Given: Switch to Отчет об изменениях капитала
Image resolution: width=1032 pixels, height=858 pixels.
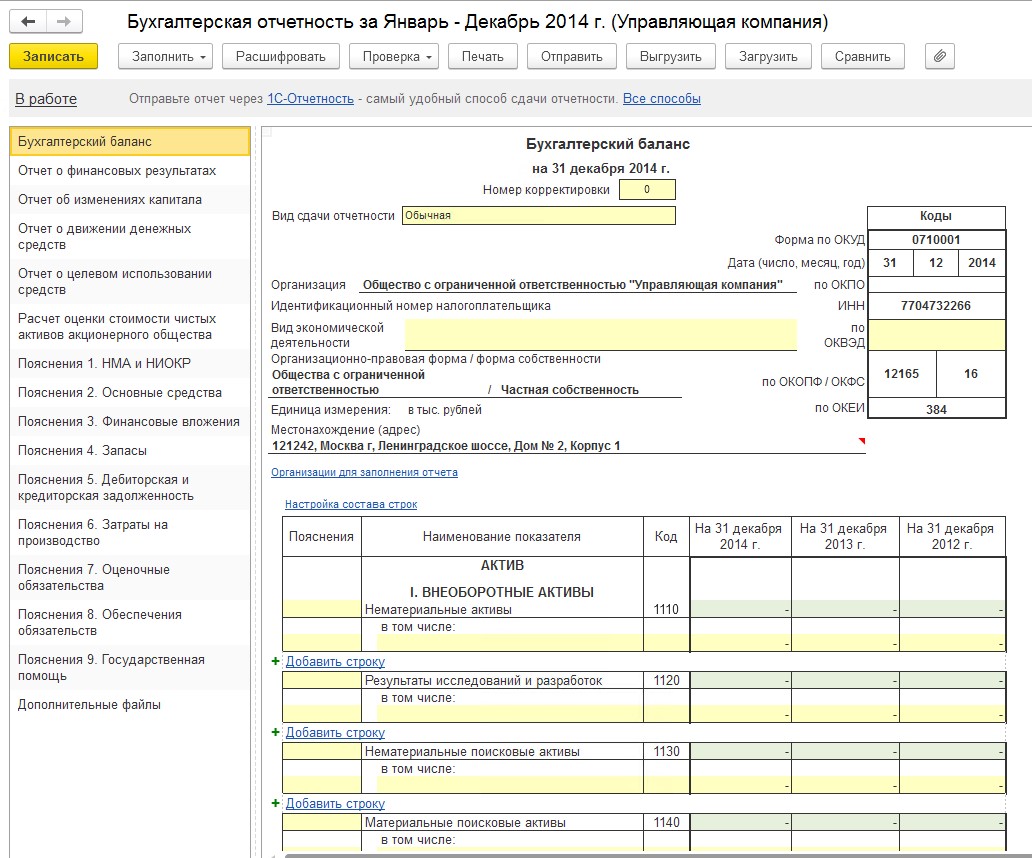Looking at the screenshot, I should 130,199.
